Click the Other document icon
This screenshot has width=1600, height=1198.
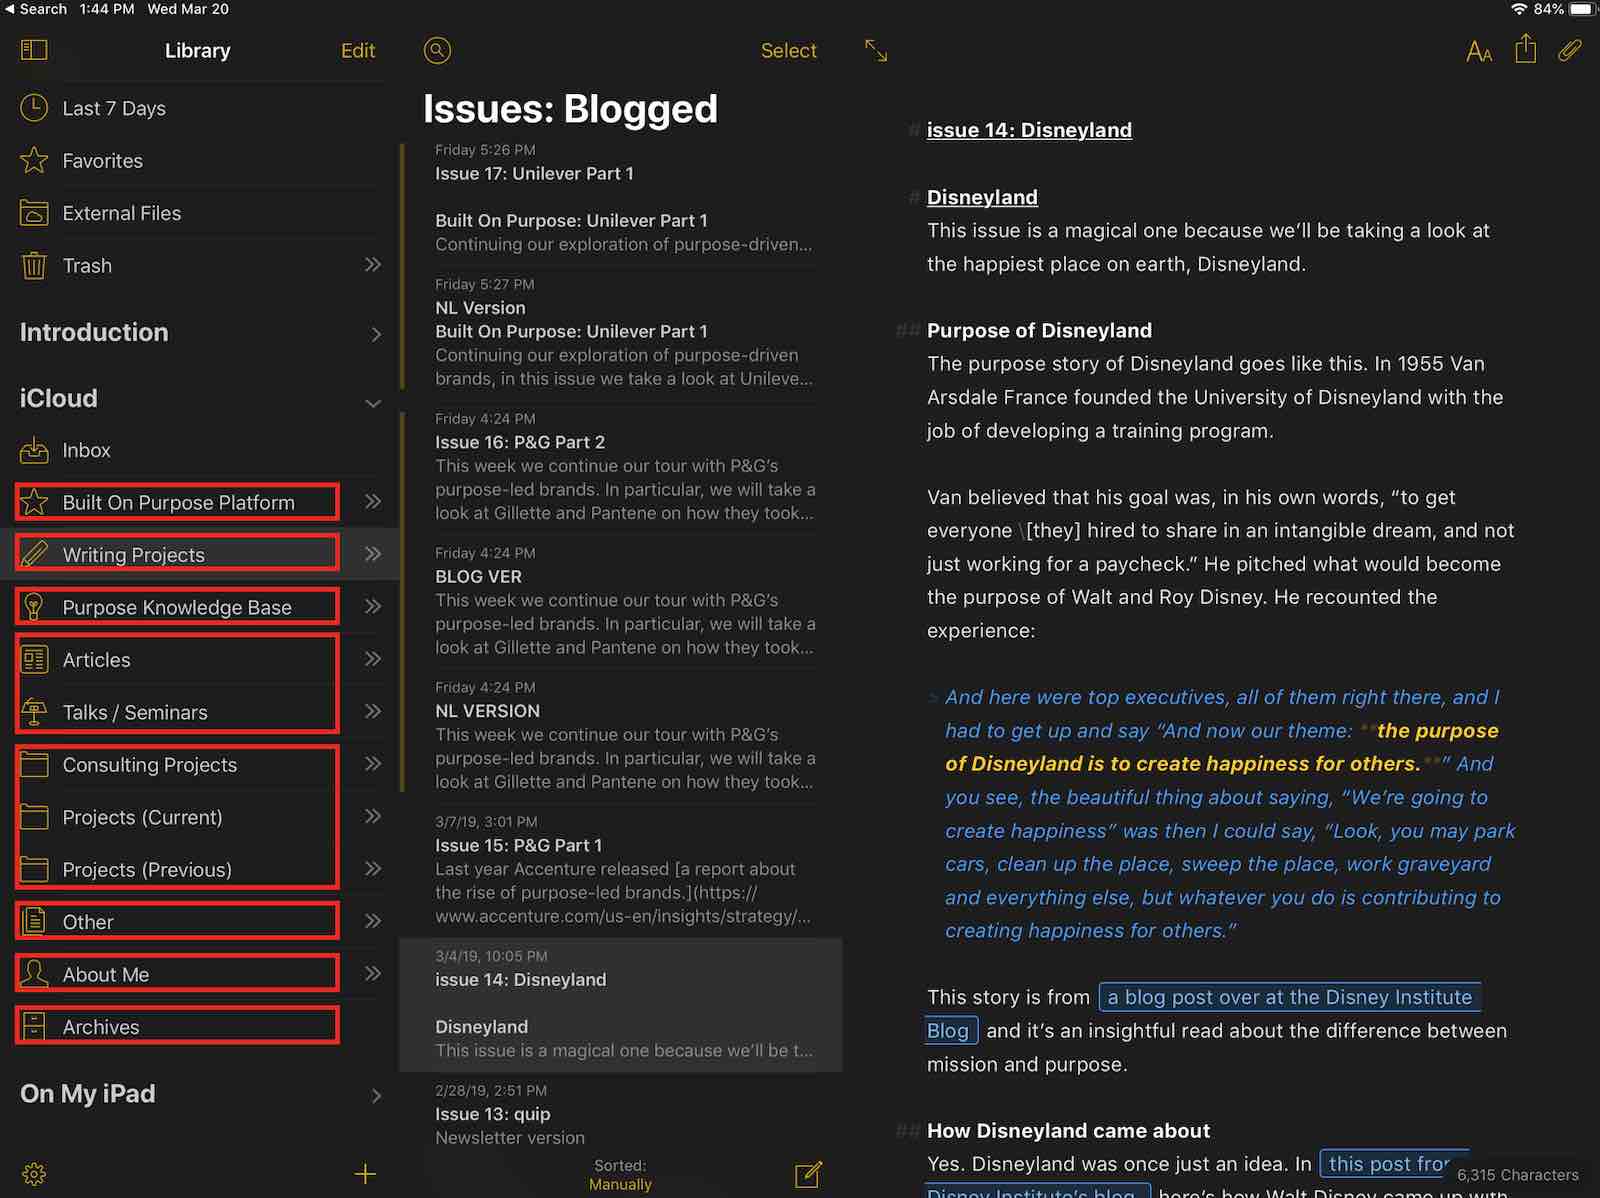(34, 921)
